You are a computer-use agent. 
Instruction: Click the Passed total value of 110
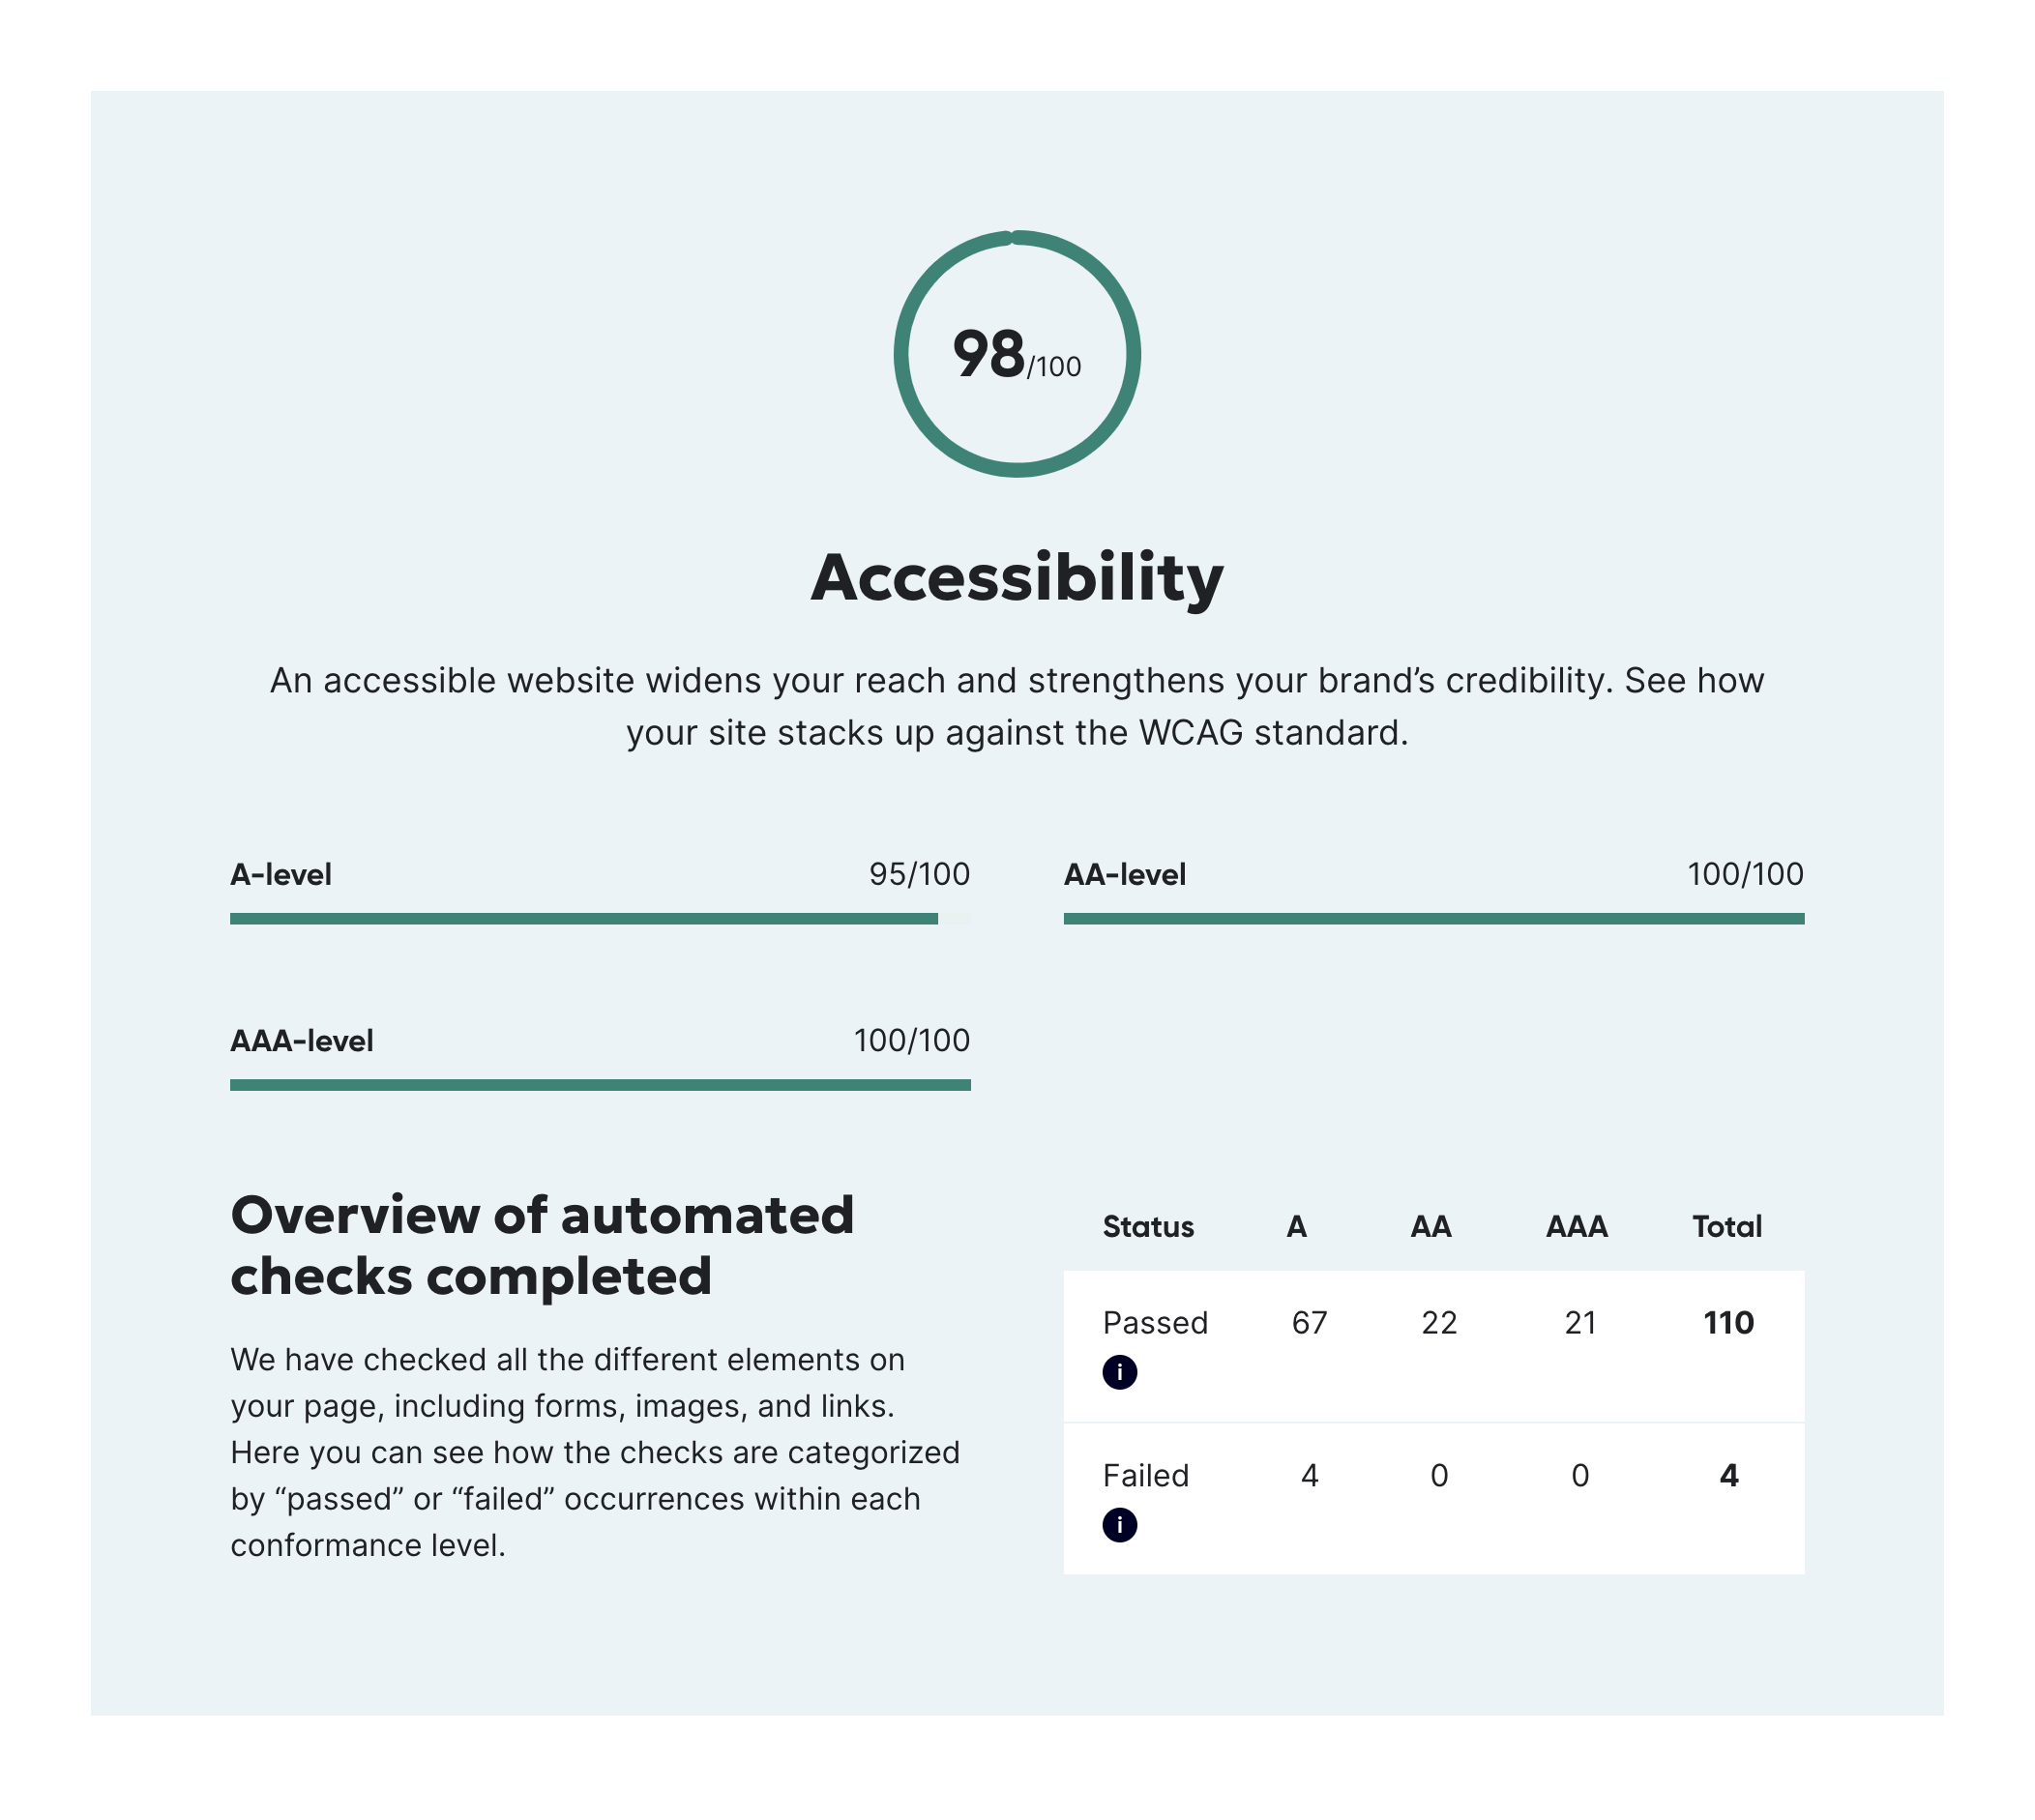[x=1729, y=1322]
